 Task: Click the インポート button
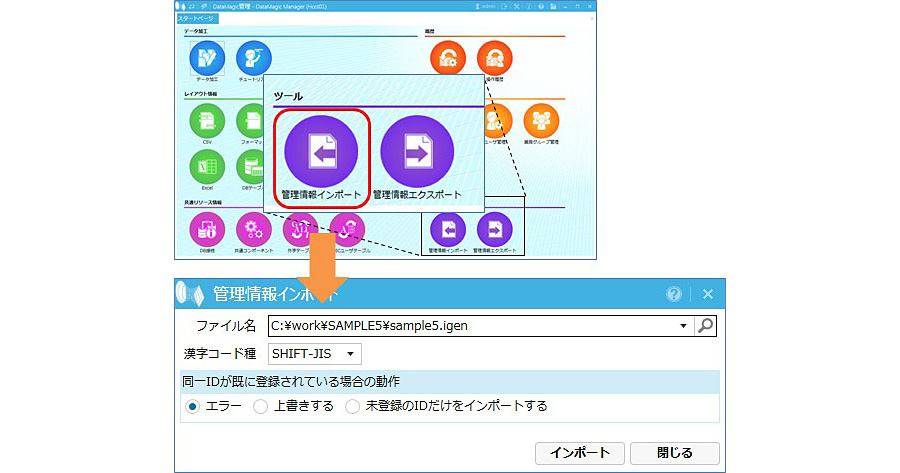[x=580, y=452]
